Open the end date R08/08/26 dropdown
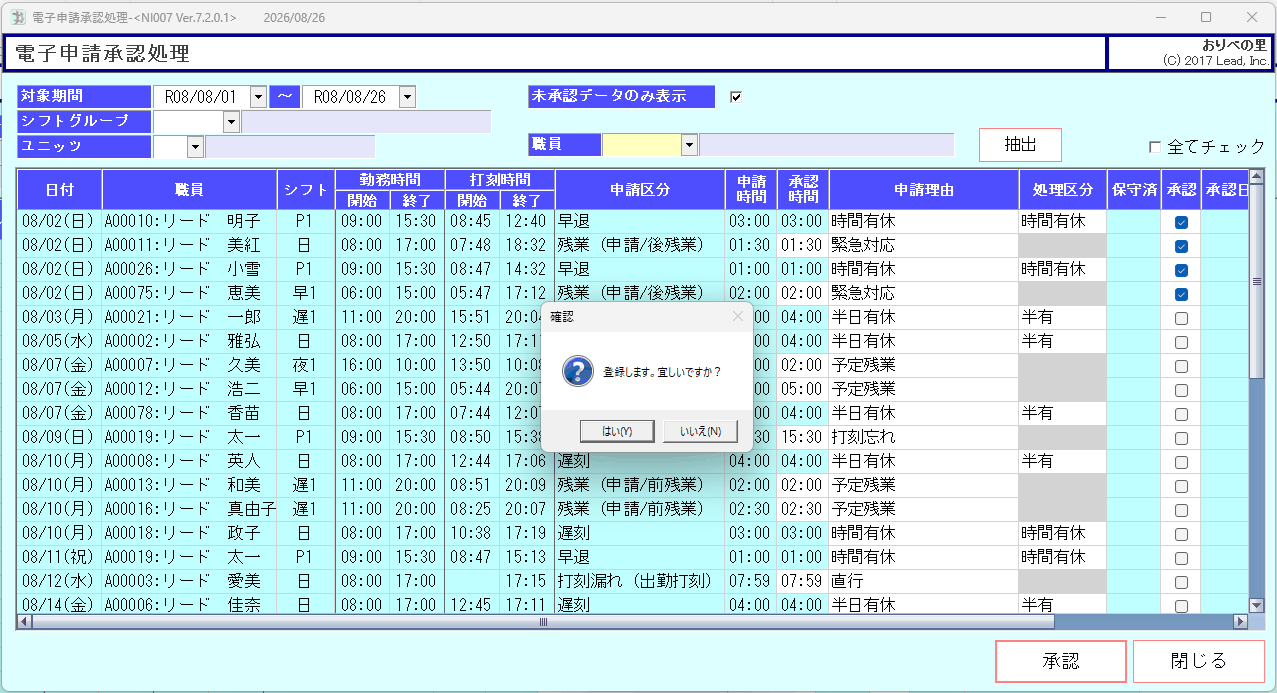1277x693 pixels. 407,97
